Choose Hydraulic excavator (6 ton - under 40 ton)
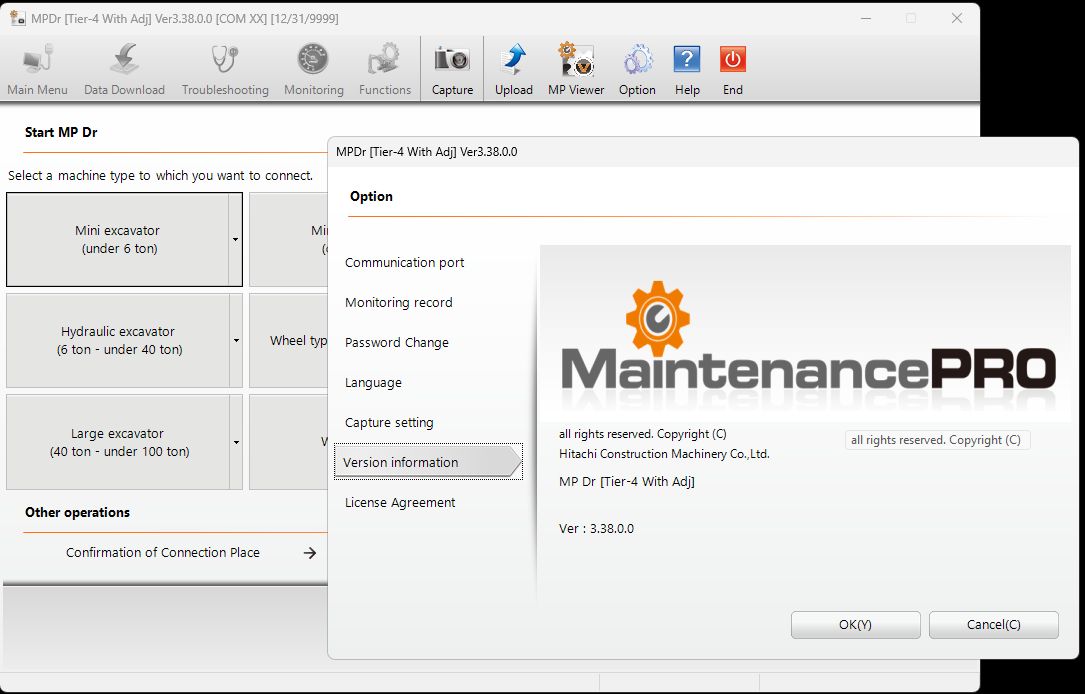The width and height of the screenshot is (1085, 694). click(x=118, y=340)
